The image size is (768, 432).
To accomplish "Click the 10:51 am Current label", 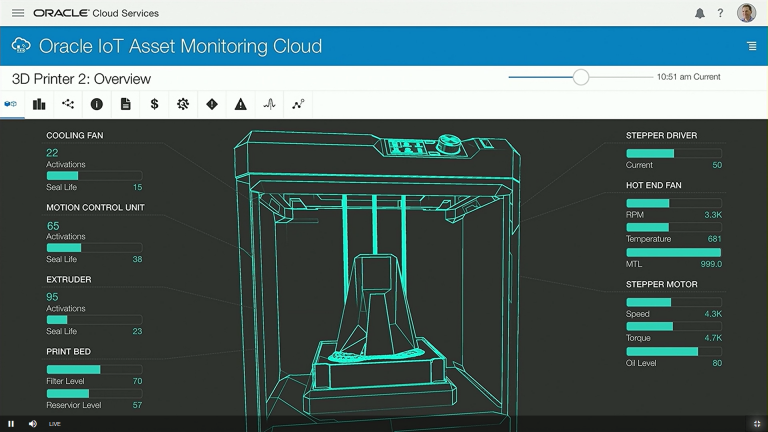I will pyautogui.click(x=688, y=77).
